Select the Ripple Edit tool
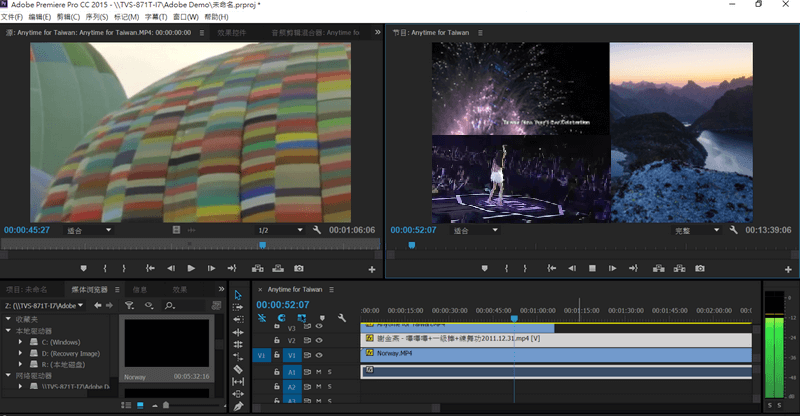800x416 pixels. (x=238, y=332)
